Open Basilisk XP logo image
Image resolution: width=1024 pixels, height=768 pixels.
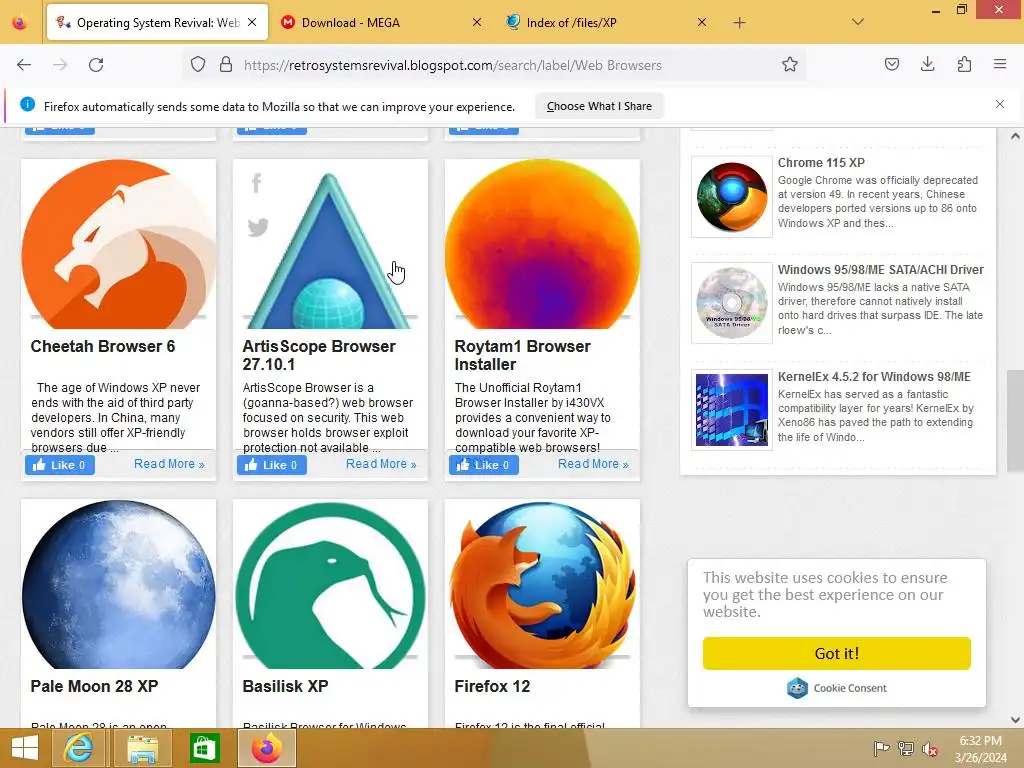point(330,584)
